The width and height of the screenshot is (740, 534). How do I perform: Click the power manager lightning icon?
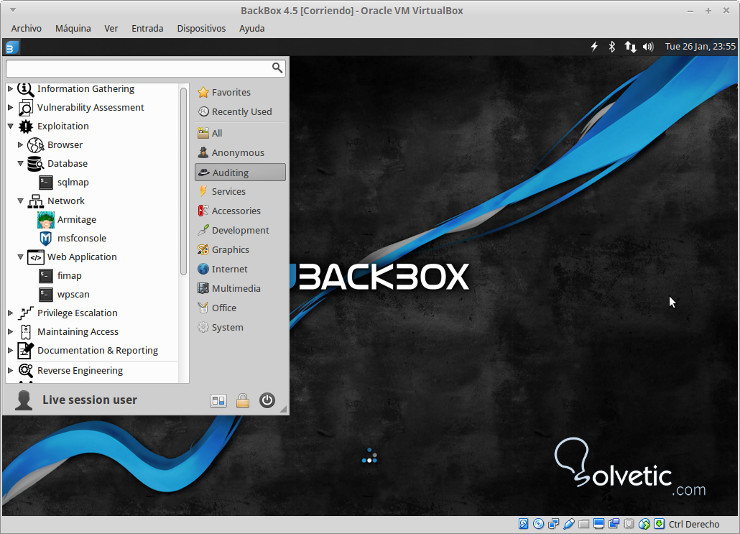point(594,46)
